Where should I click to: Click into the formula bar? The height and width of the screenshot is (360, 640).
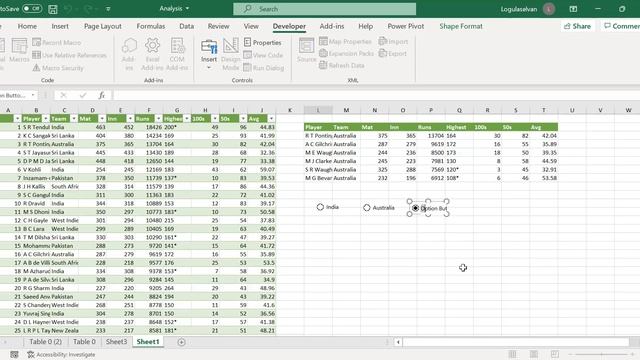(376, 95)
